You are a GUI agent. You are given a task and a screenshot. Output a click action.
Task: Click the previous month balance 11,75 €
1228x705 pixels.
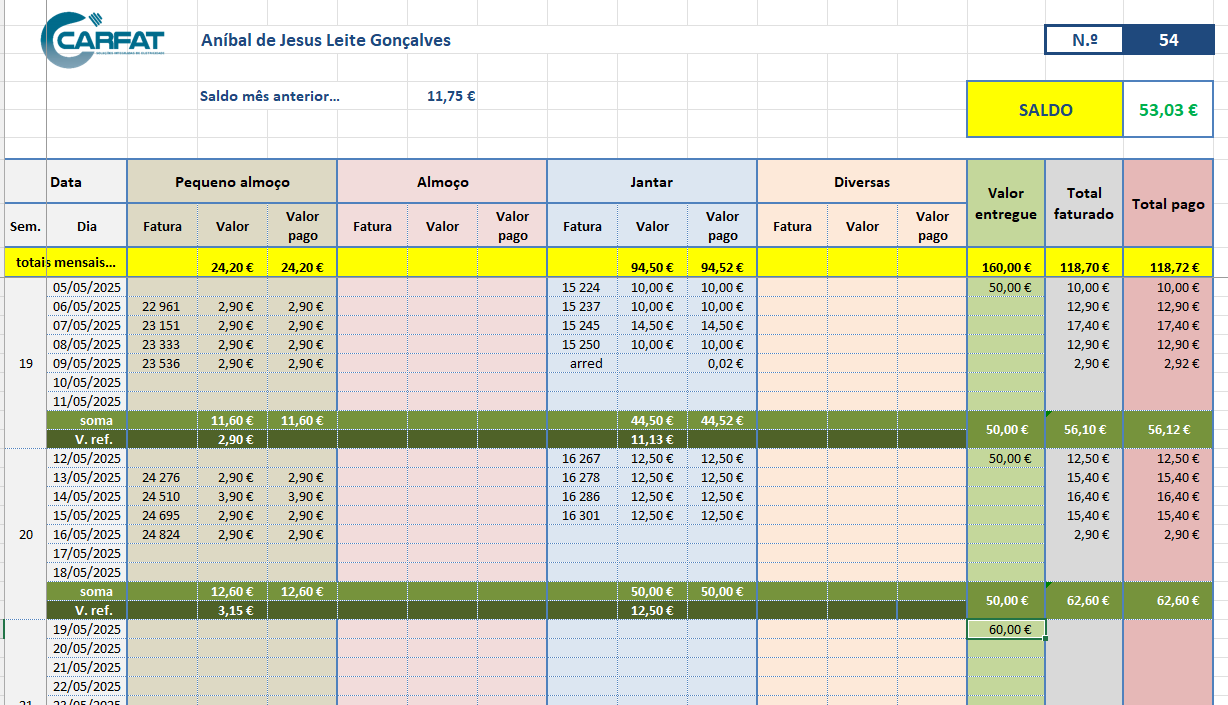[450, 97]
